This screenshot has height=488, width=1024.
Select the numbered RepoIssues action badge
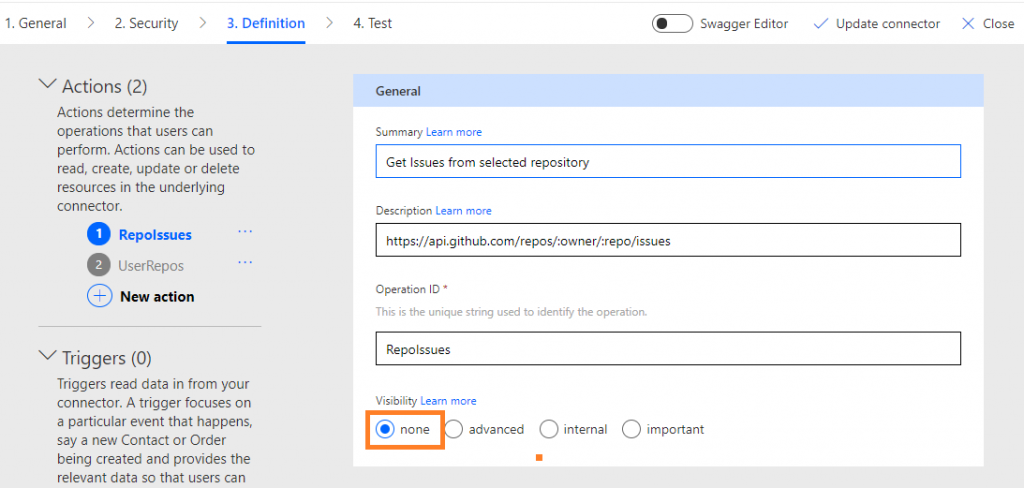tap(99, 234)
